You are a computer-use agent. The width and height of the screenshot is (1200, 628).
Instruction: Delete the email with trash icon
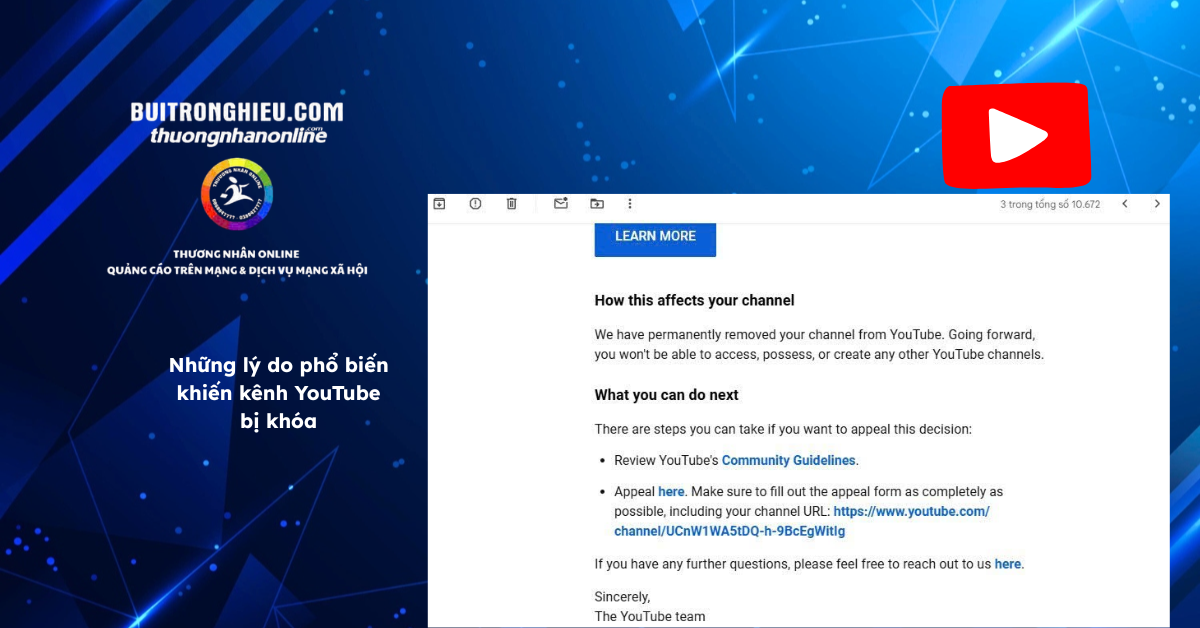511,204
